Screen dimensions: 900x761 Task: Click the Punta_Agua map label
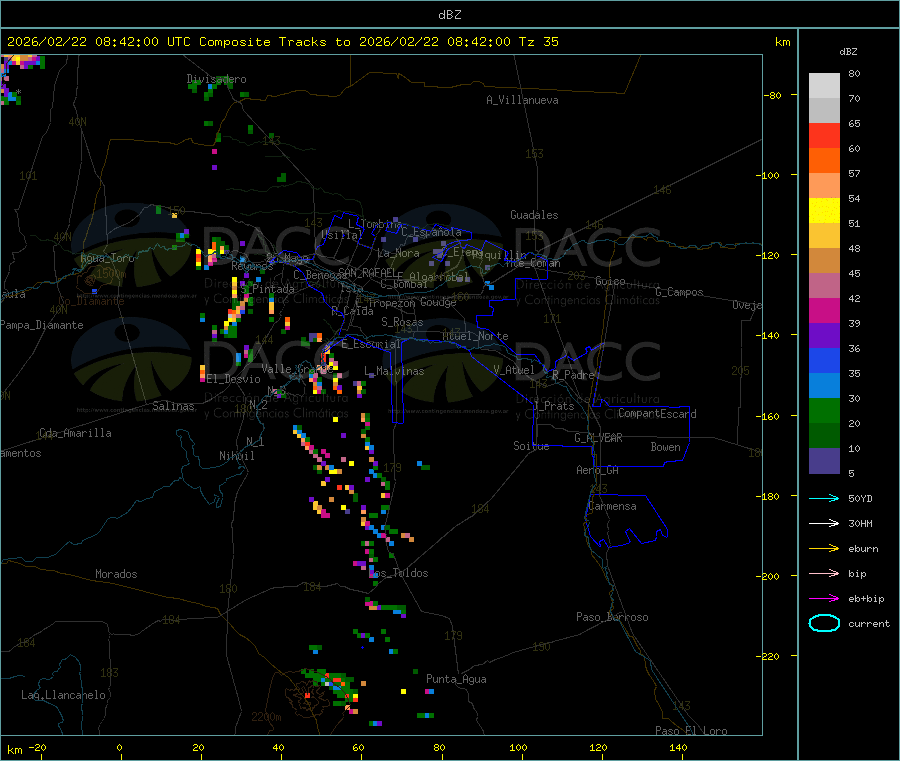tap(456, 679)
